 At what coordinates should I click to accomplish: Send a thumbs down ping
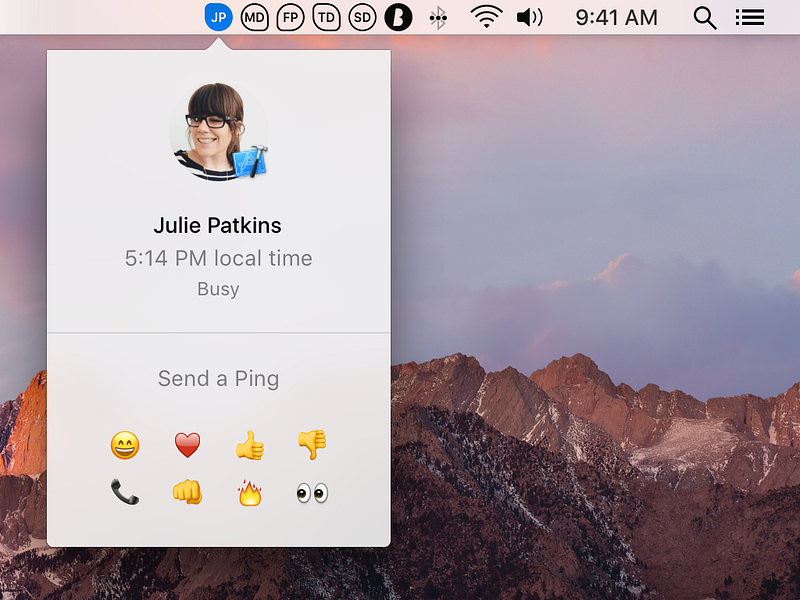[312, 444]
